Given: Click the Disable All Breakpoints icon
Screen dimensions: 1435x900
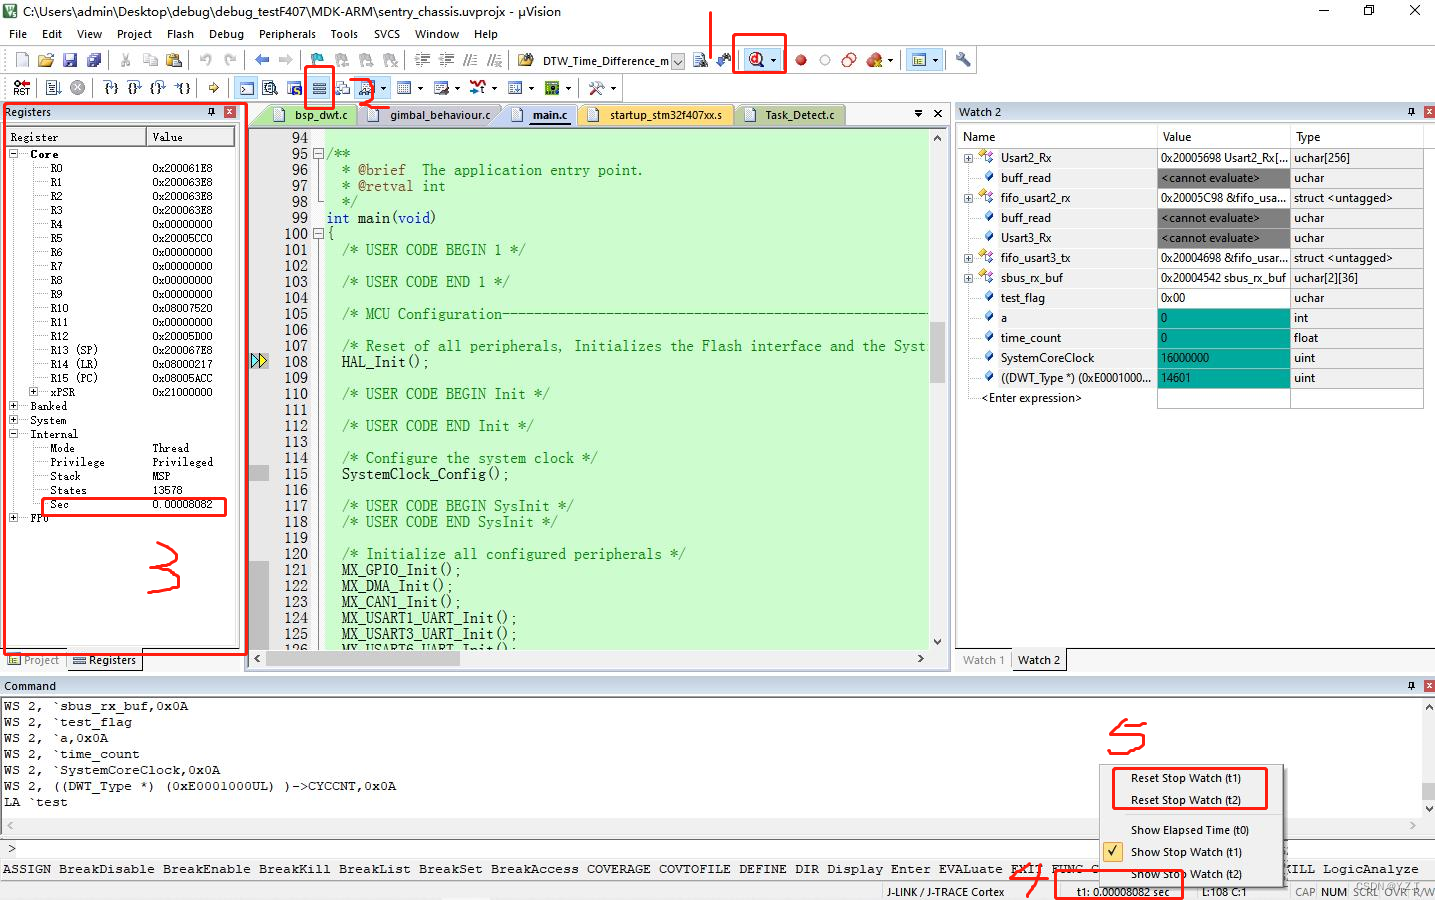Looking at the screenshot, I should 849,60.
